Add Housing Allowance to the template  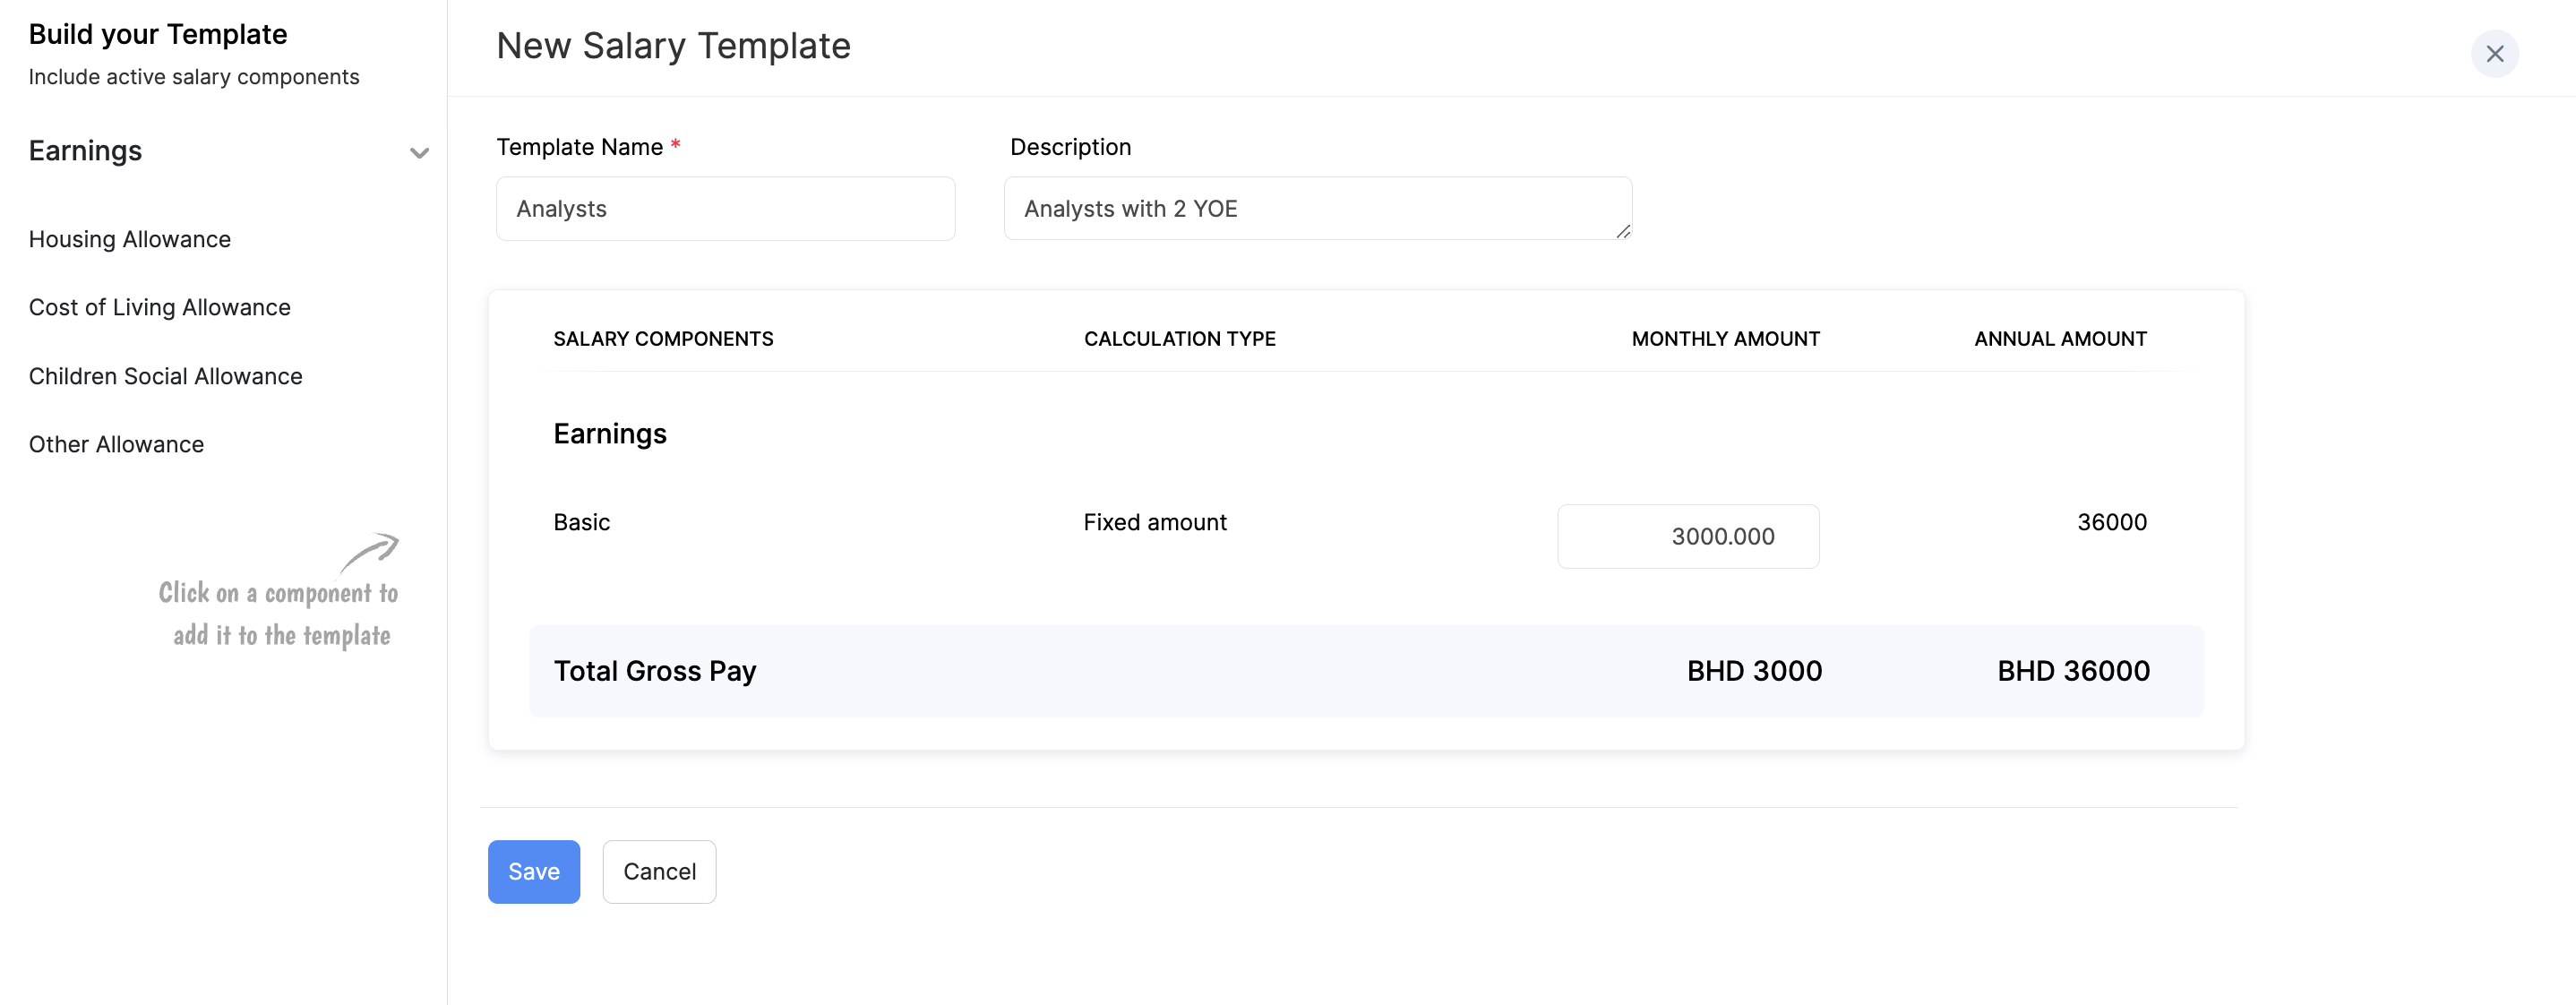[x=130, y=239]
